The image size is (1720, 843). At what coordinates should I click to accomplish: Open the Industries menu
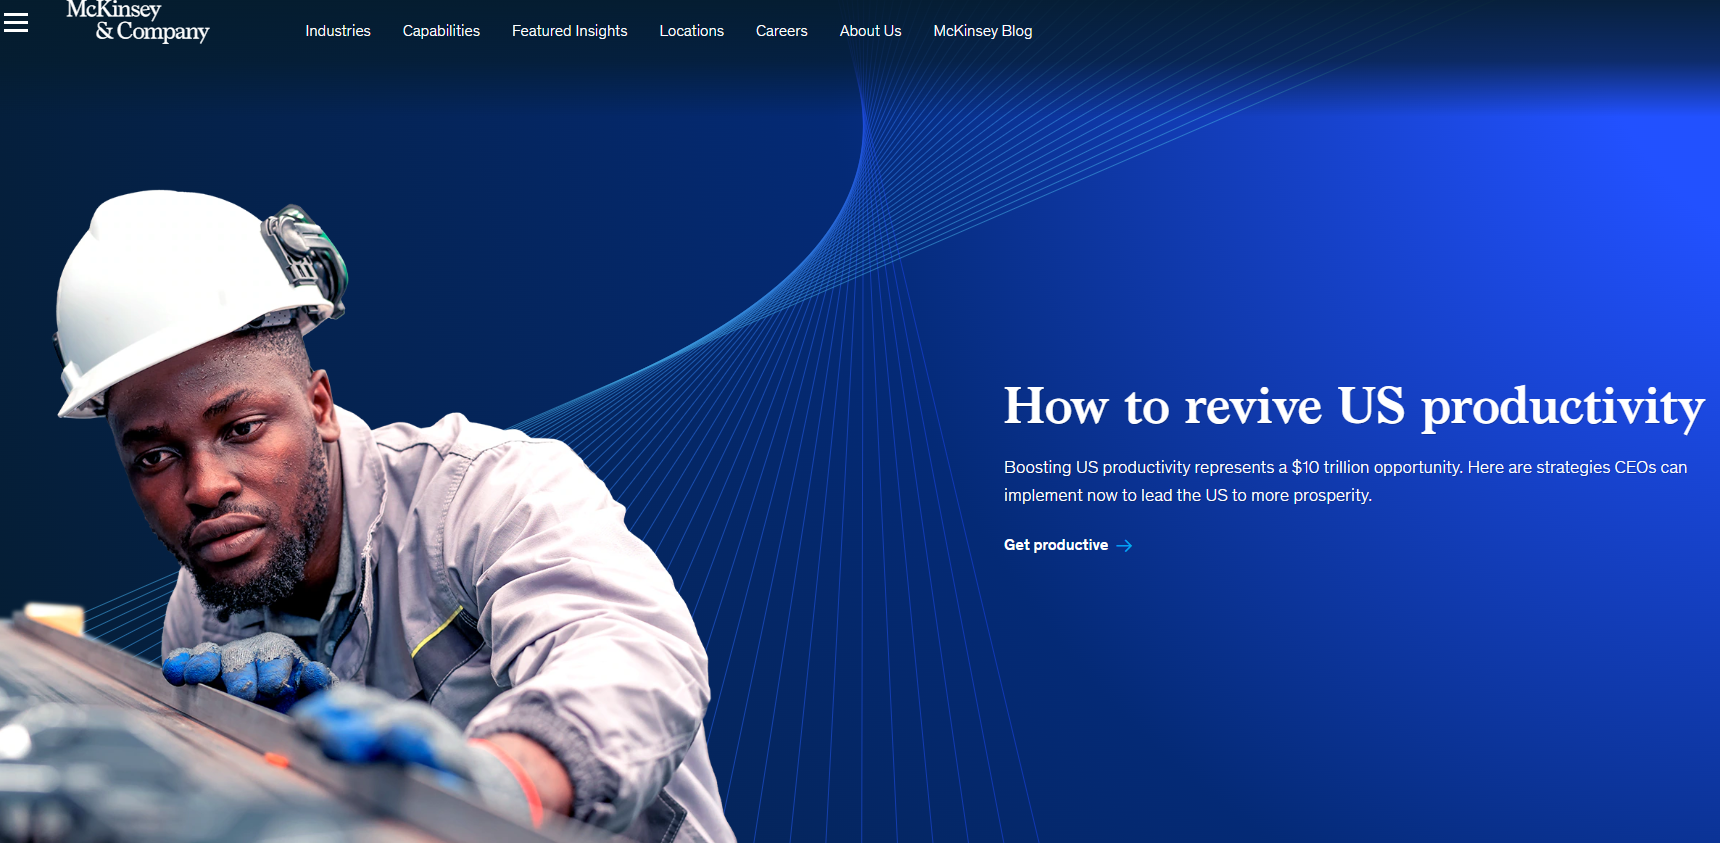pyautogui.click(x=337, y=31)
